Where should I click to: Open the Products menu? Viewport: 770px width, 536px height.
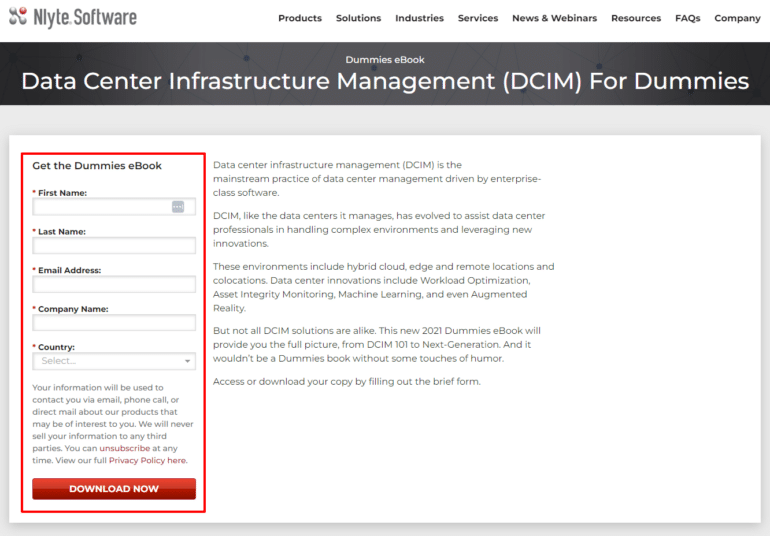(x=300, y=18)
